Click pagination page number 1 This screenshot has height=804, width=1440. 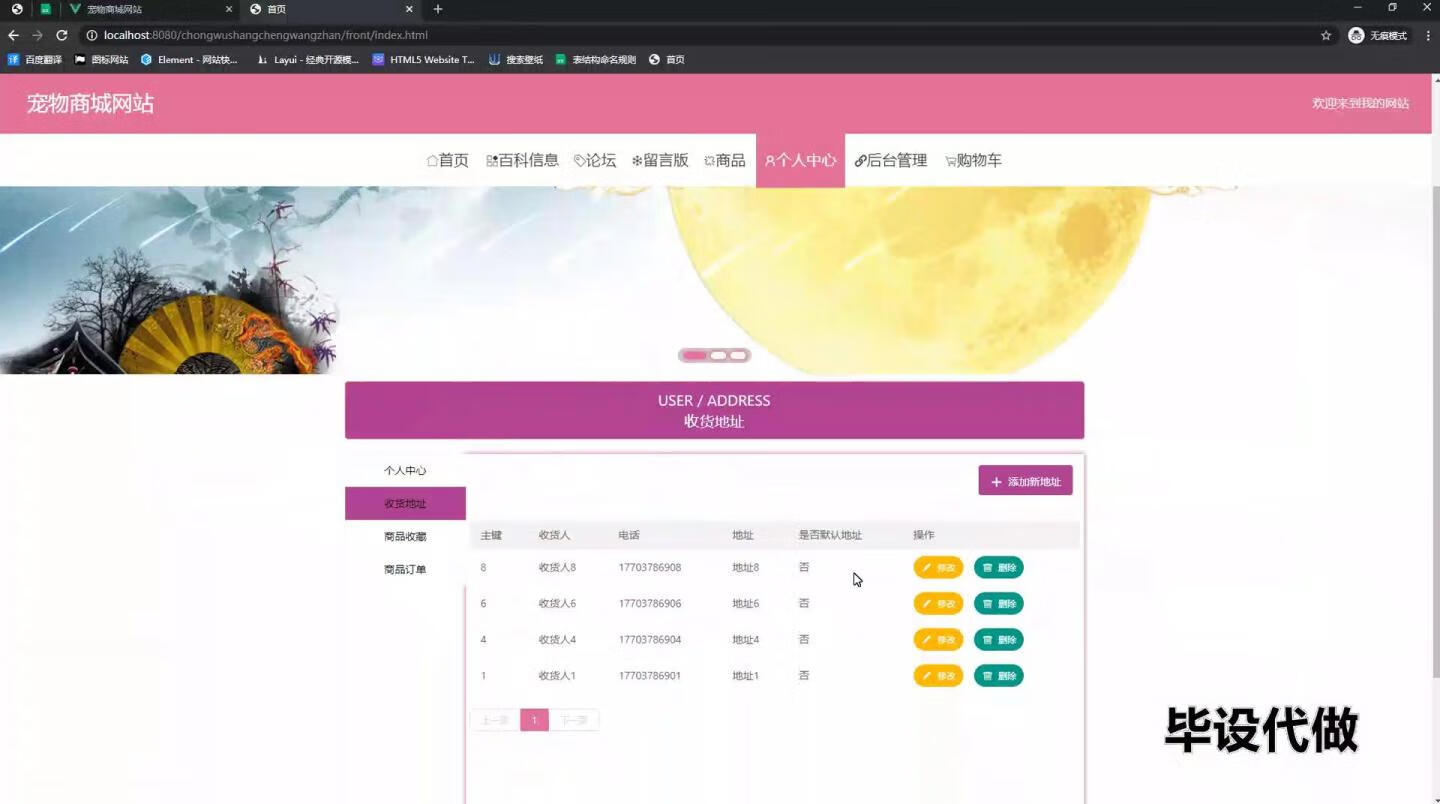(534, 720)
